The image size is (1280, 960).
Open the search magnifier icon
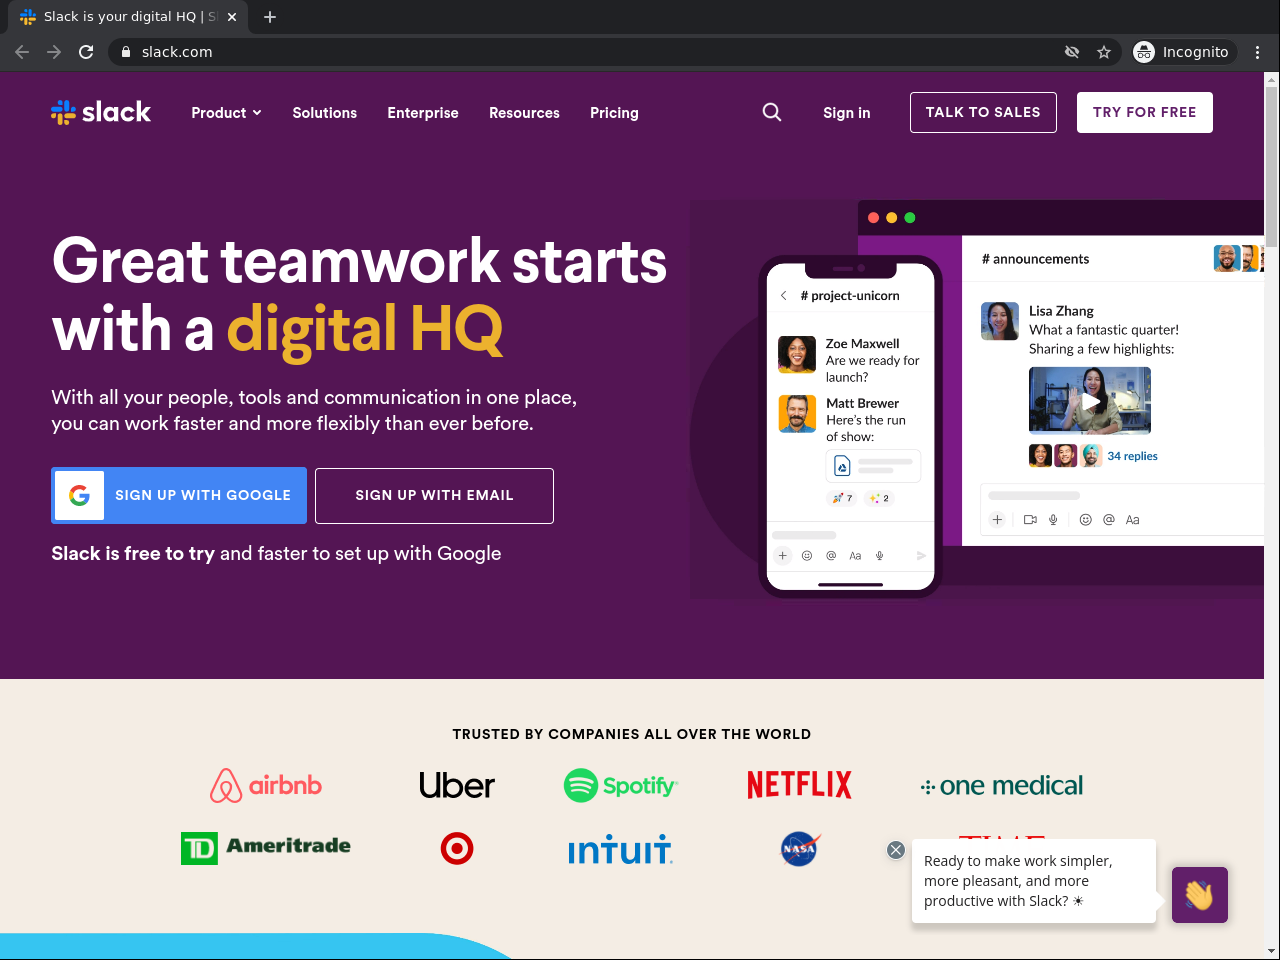772,112
